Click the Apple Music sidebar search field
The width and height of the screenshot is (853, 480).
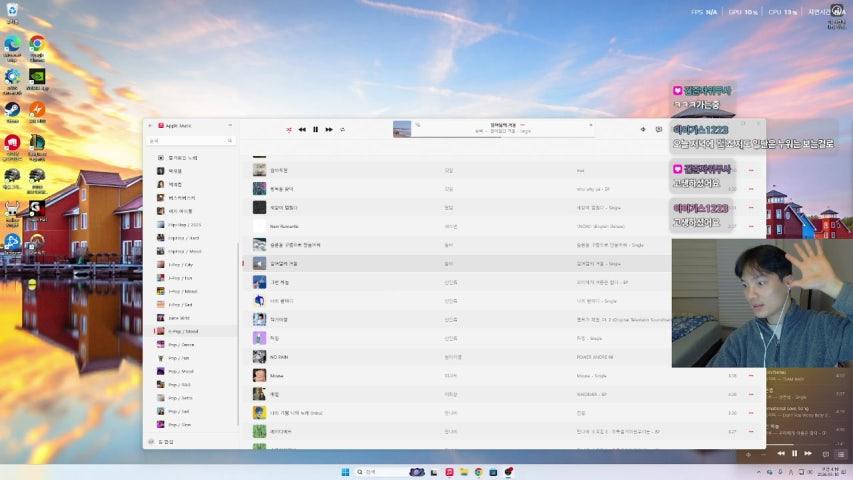[x=190, y=141]
